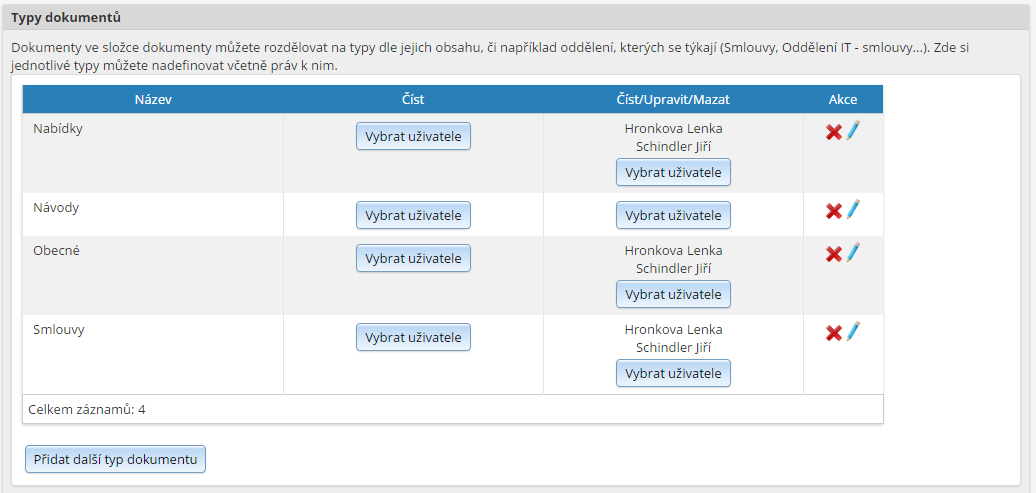Click the Číst/Upravit/Mazat column header
Viewport: 1036px width, 493px height.
(673, 99)
